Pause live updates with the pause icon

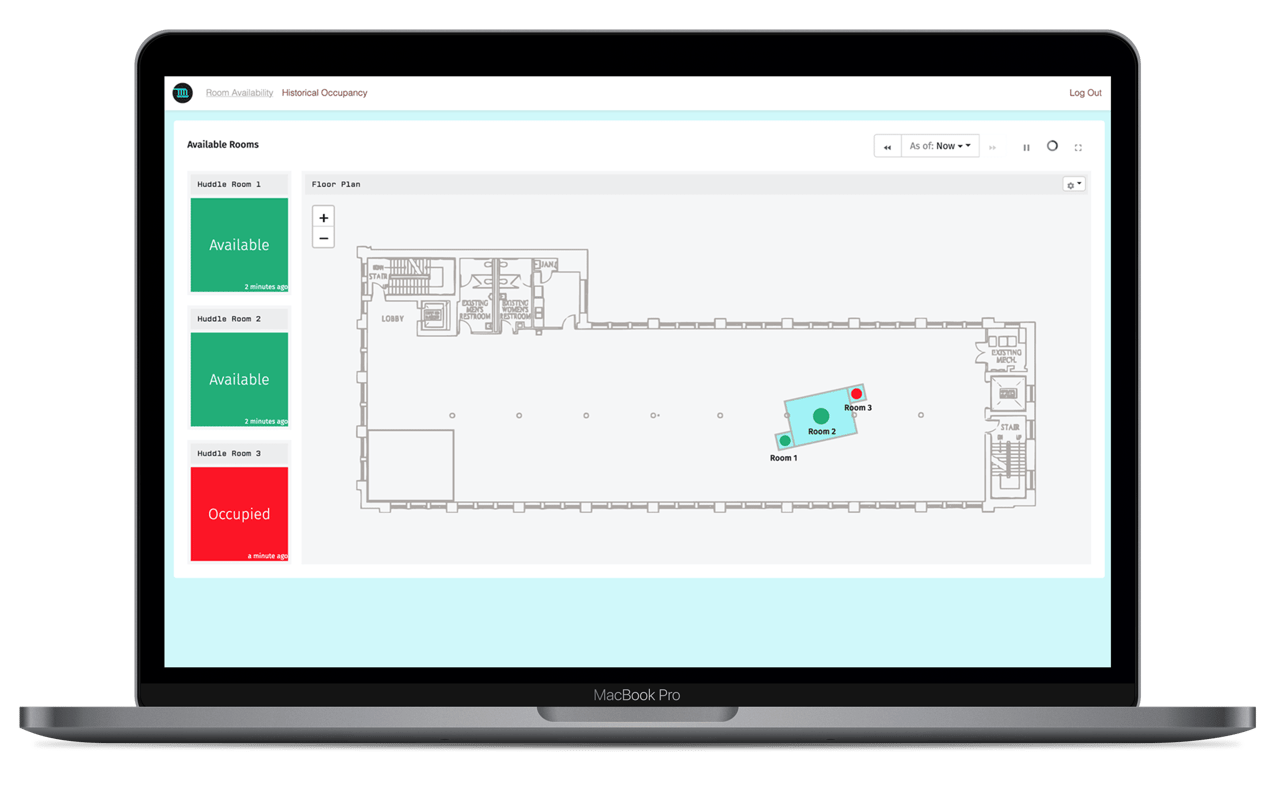(x=1026, y=147)
